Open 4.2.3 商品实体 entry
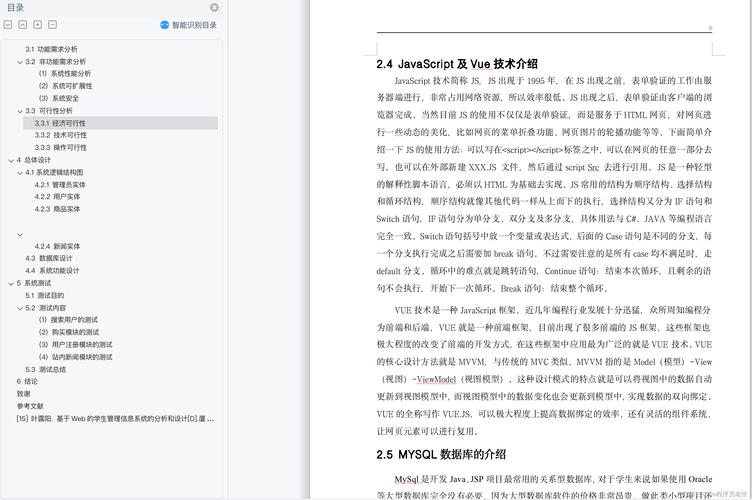 (57, 209)
